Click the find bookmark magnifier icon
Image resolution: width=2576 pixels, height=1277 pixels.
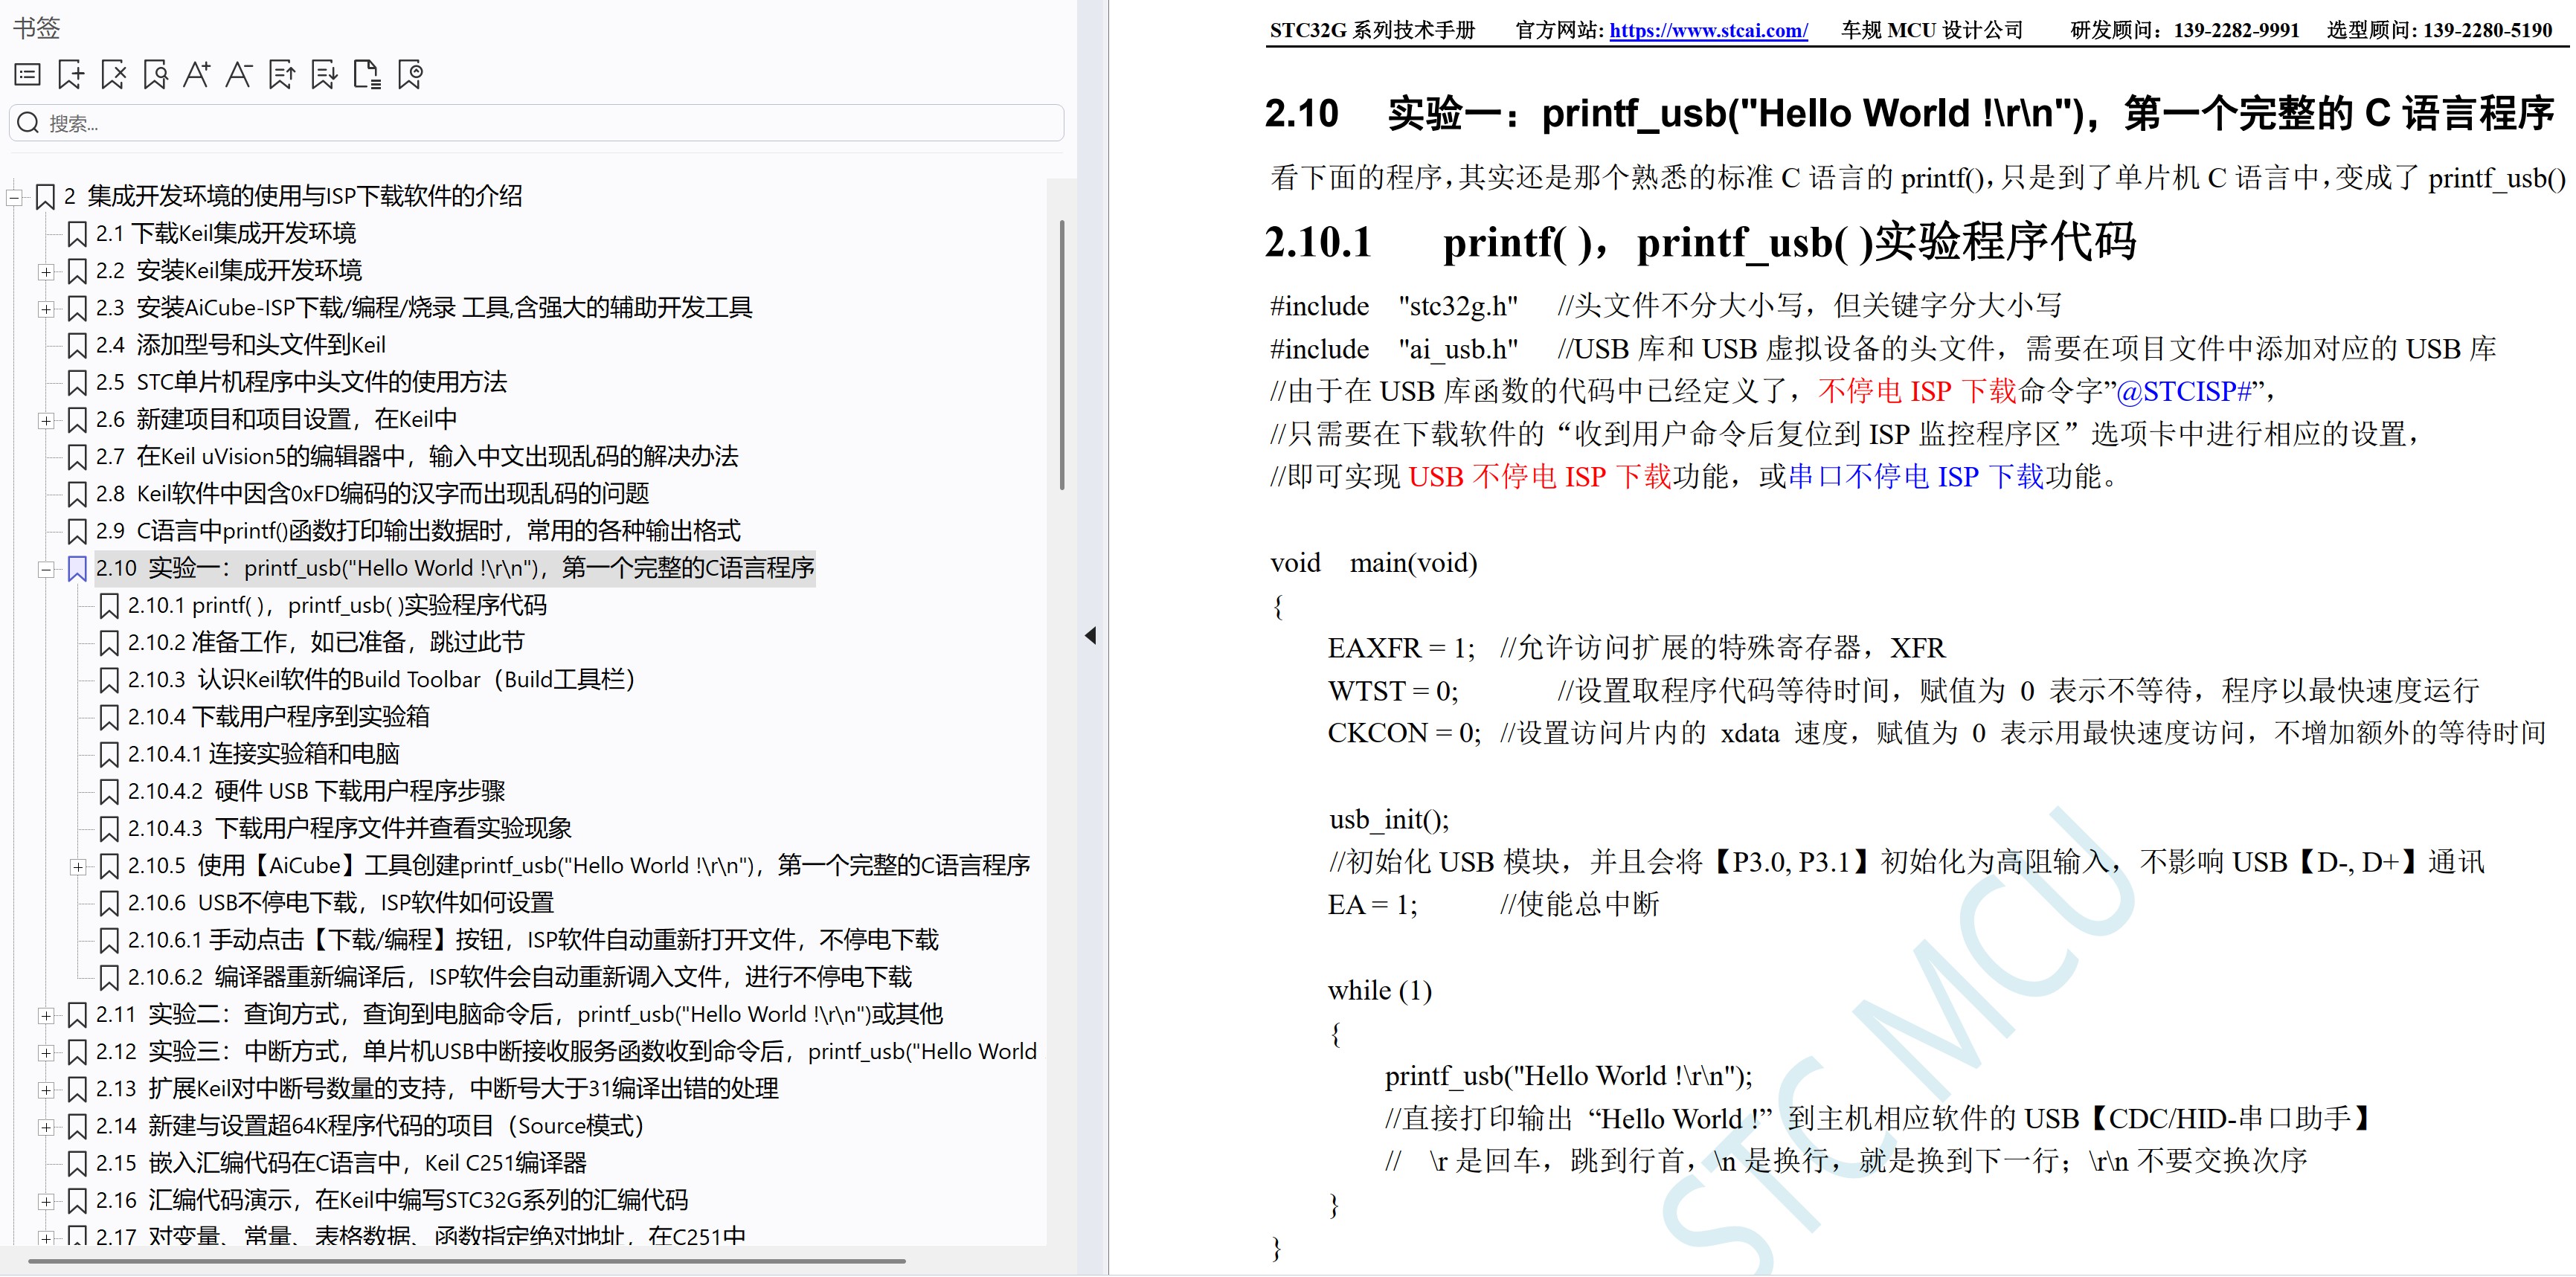tap(155, 74)
